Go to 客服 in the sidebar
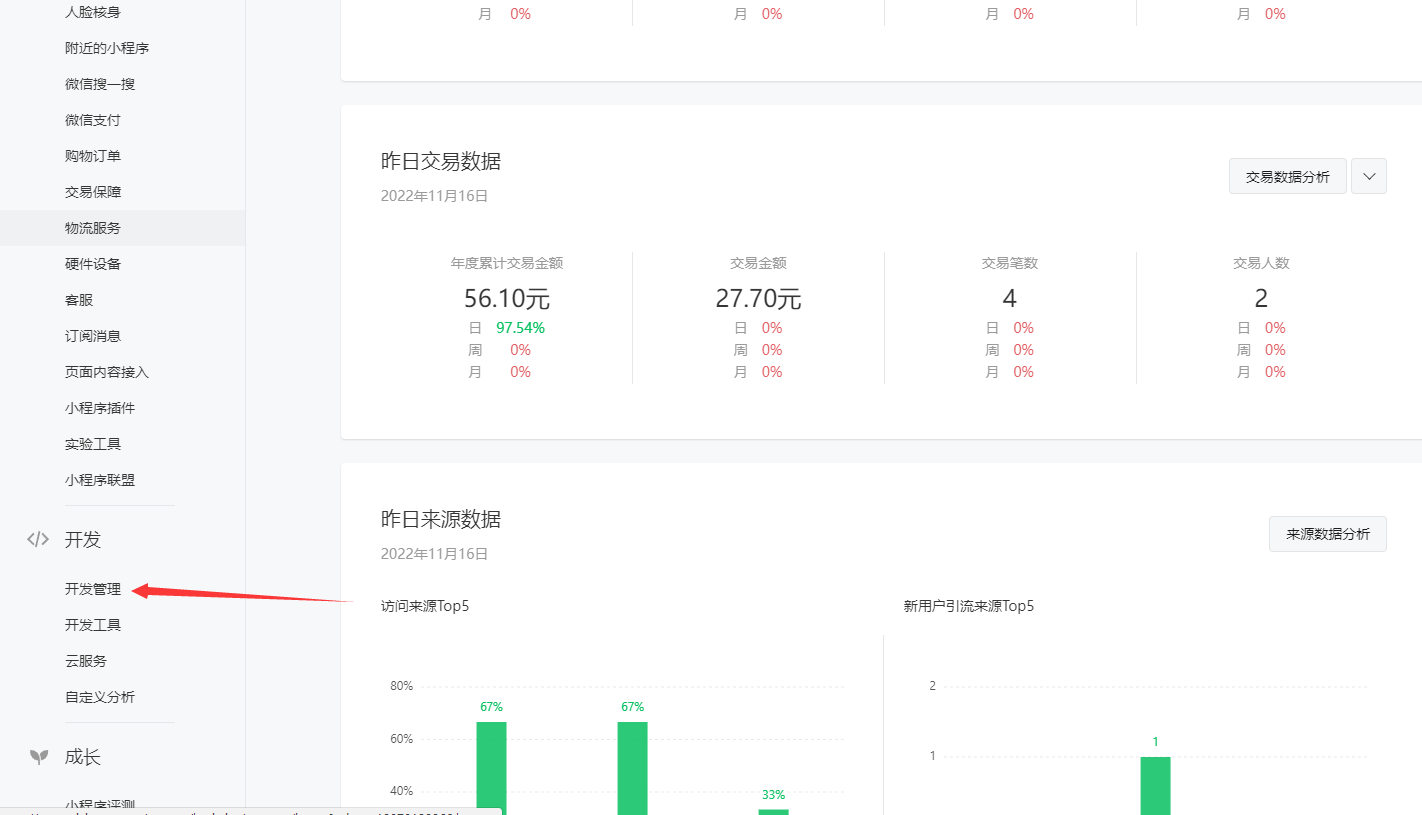The image size is (1422, 815). [79, 300]
